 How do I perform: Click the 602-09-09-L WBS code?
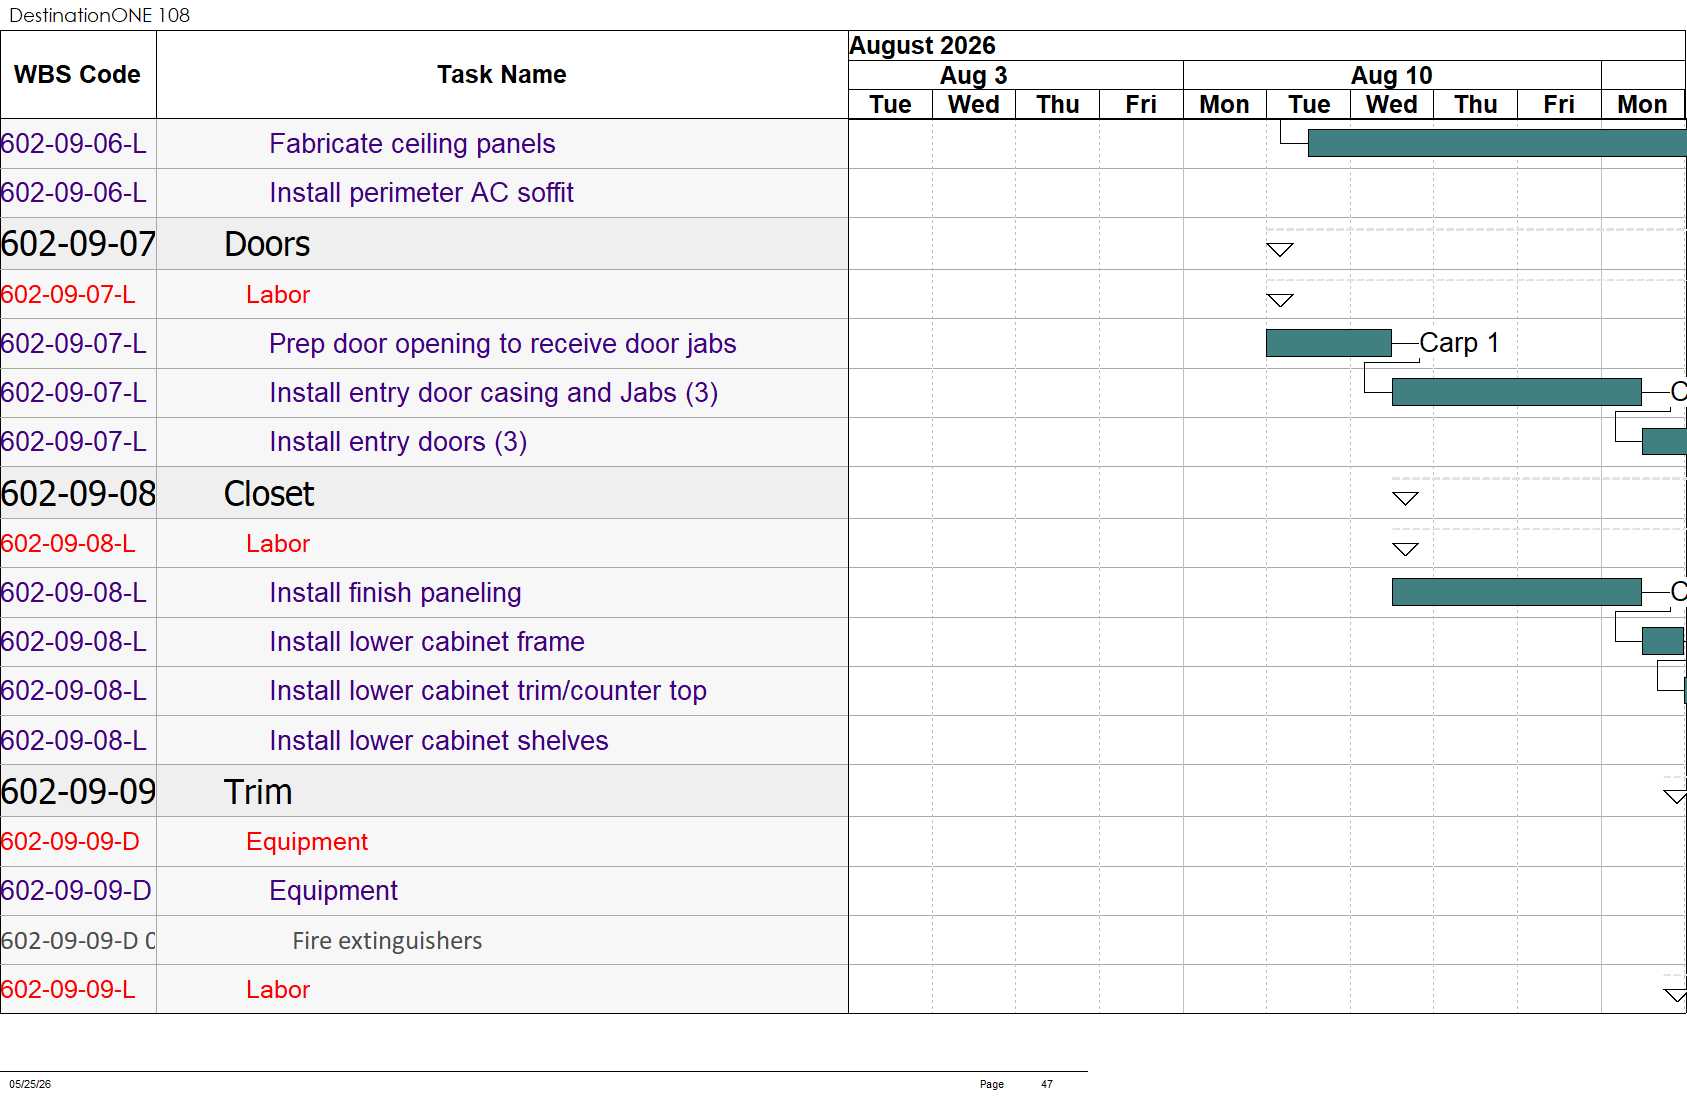pyautogui.click(x=68, y=990)
